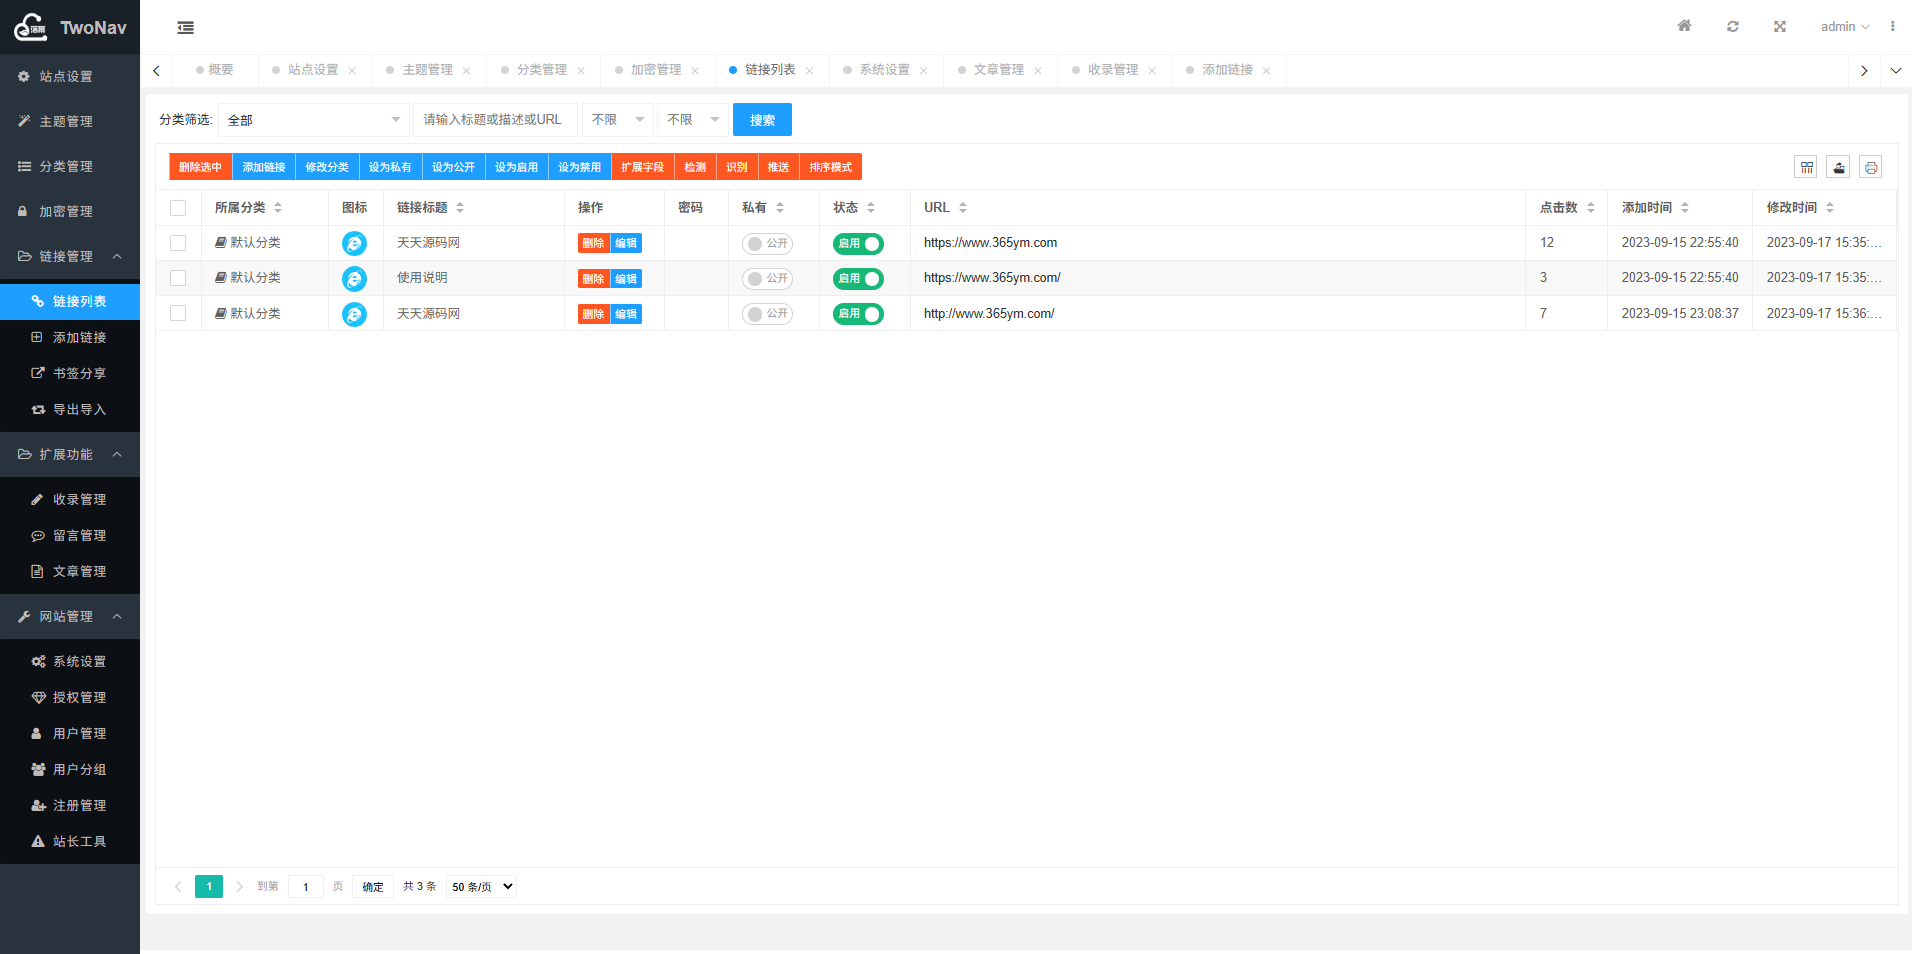The height and width of the screenshot is (954, 1912).
Task: Select the 链接列表 sidebar icon
Action: [x=38, y=301]
